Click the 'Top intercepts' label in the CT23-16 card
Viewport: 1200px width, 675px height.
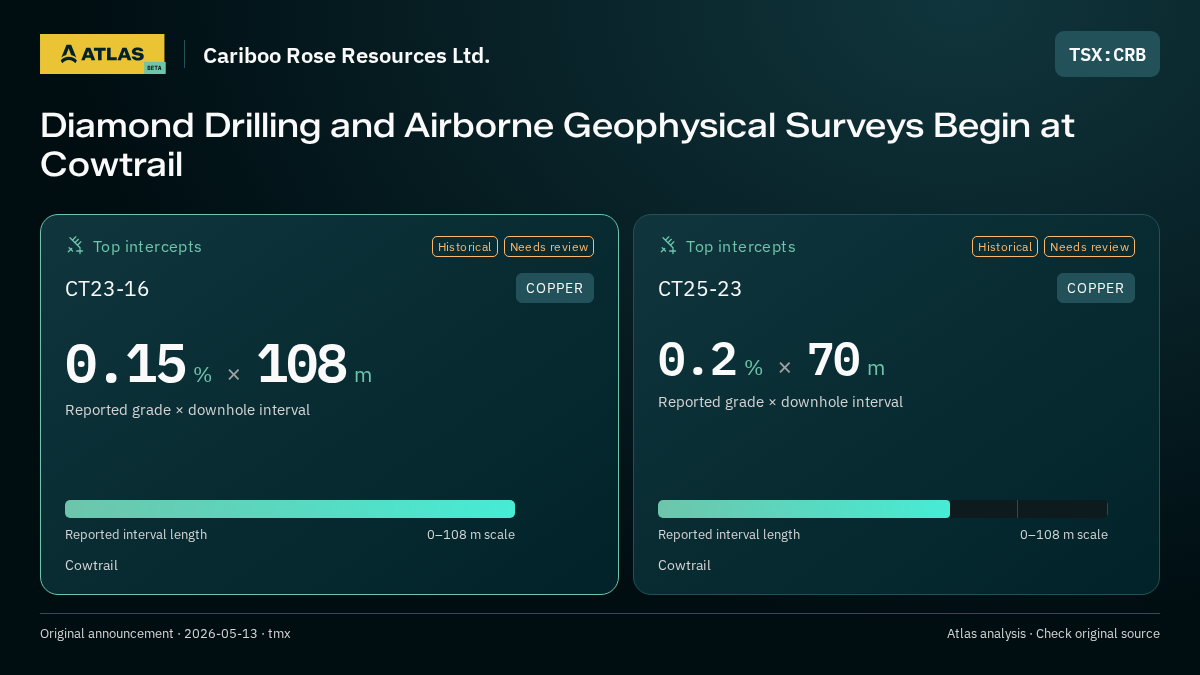[x=147, y=246]
